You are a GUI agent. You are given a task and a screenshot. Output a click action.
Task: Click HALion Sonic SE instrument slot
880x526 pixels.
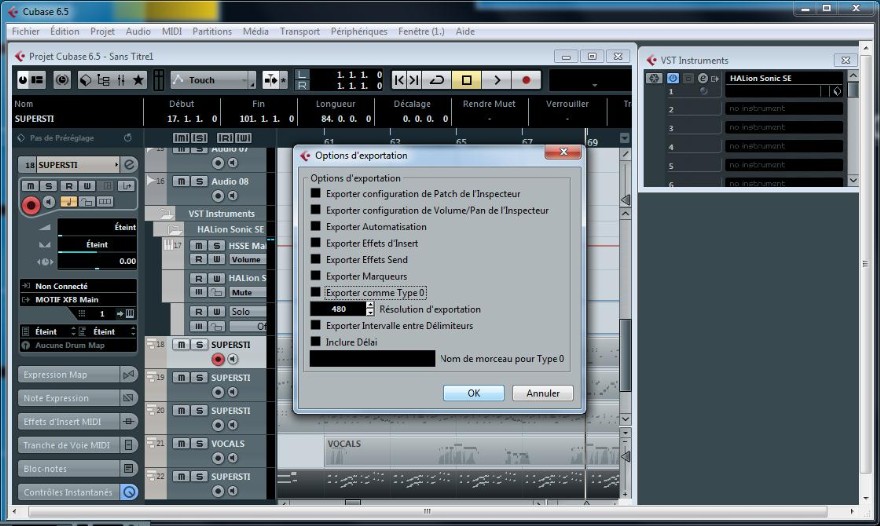(783, 78)
